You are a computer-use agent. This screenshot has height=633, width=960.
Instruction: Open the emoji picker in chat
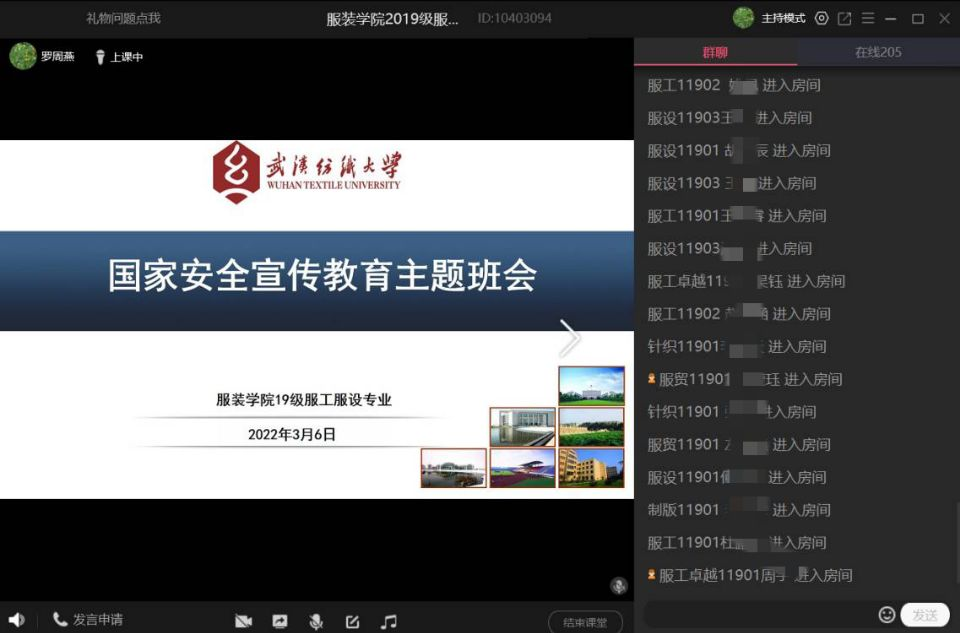click(886, 614)
